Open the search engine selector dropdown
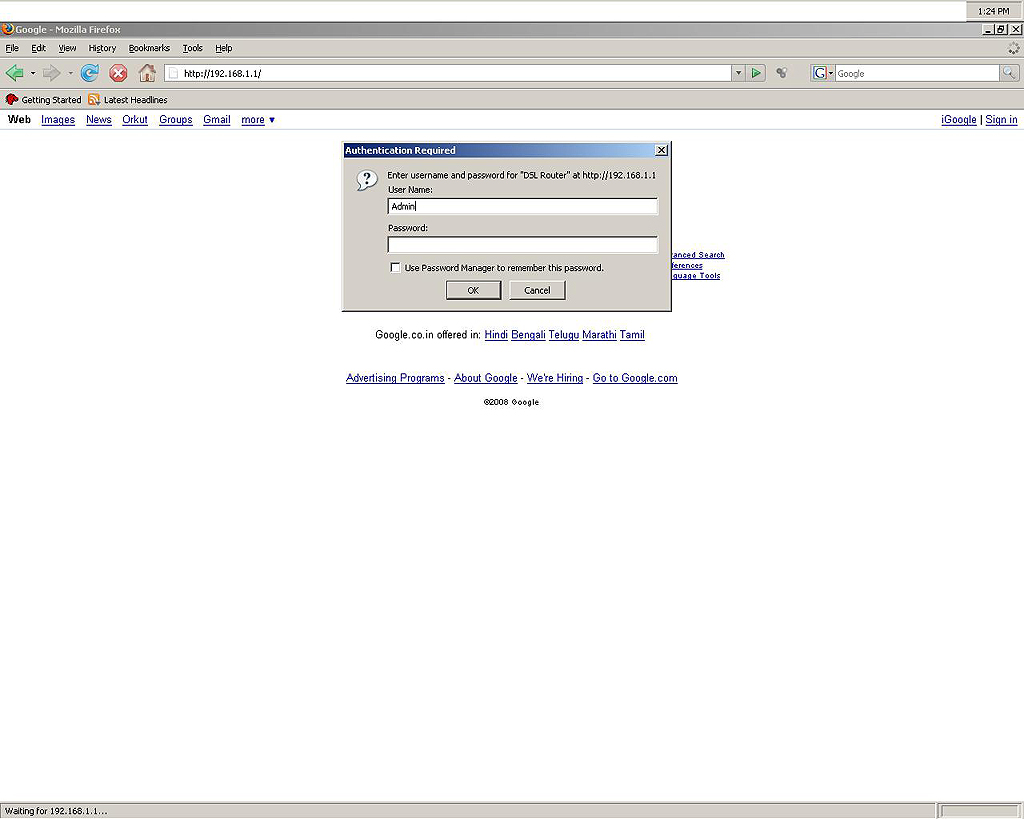This screenshot has height=819, width=1024. point(823,73)
